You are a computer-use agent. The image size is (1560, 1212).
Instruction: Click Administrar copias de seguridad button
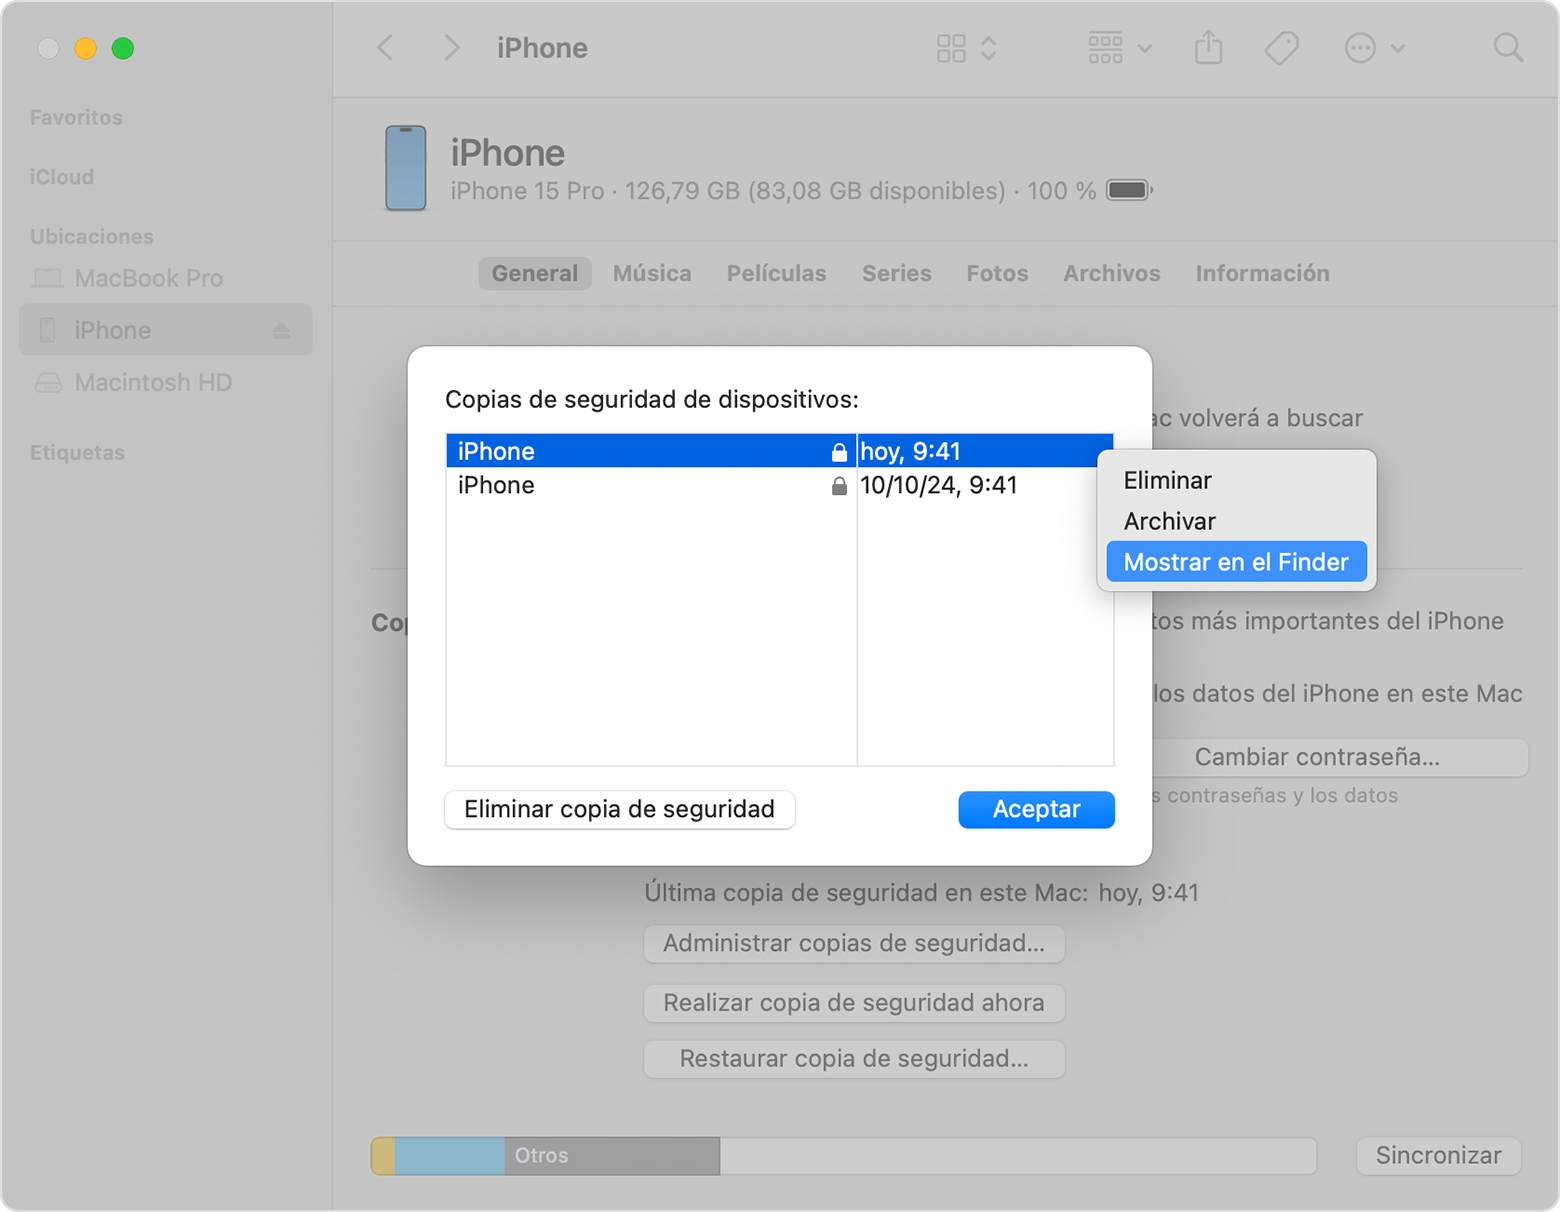click(854, 943)
